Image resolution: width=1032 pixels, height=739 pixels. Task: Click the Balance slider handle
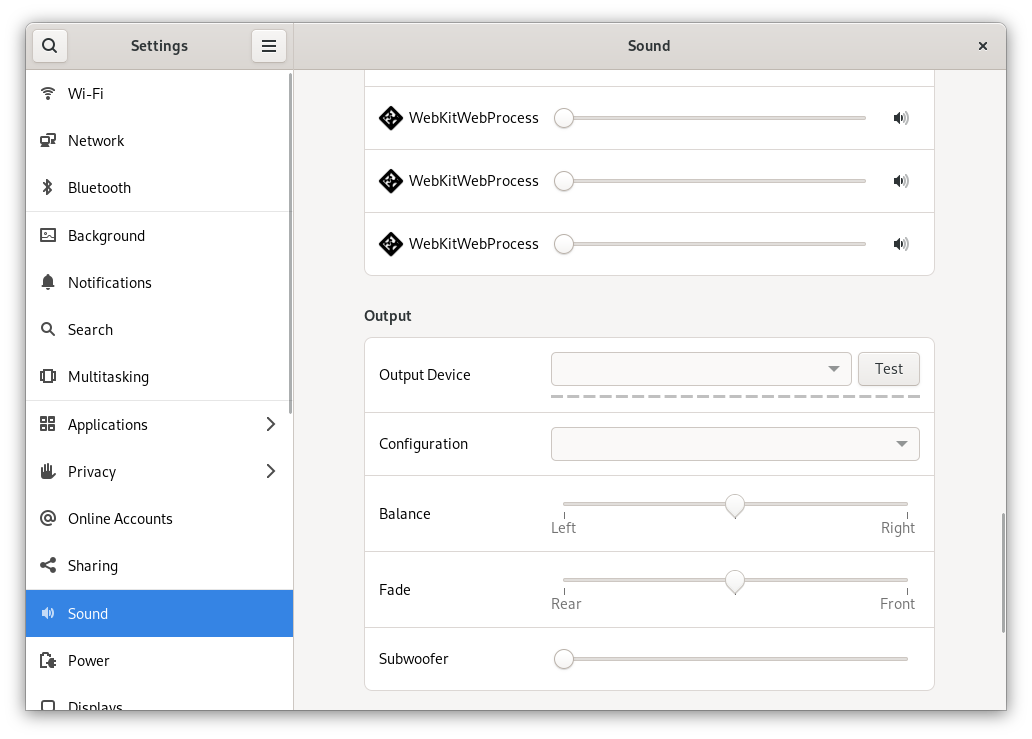click(735, 505)
